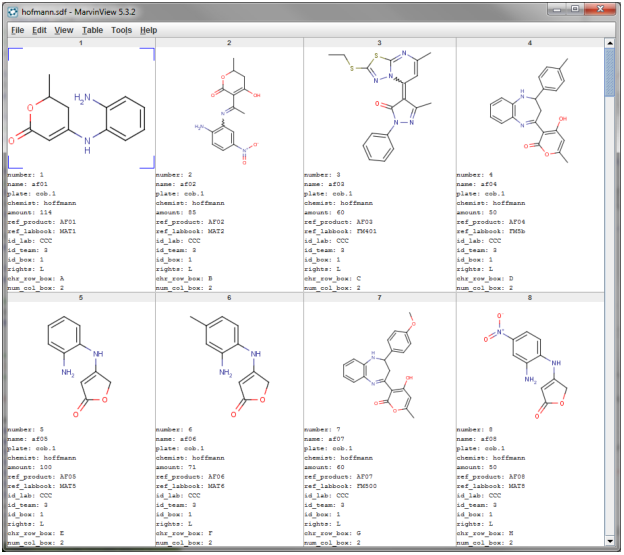This screenshot has width=624, height=555.
Task: Click column header labeled 3
Action: click(380, 43)
